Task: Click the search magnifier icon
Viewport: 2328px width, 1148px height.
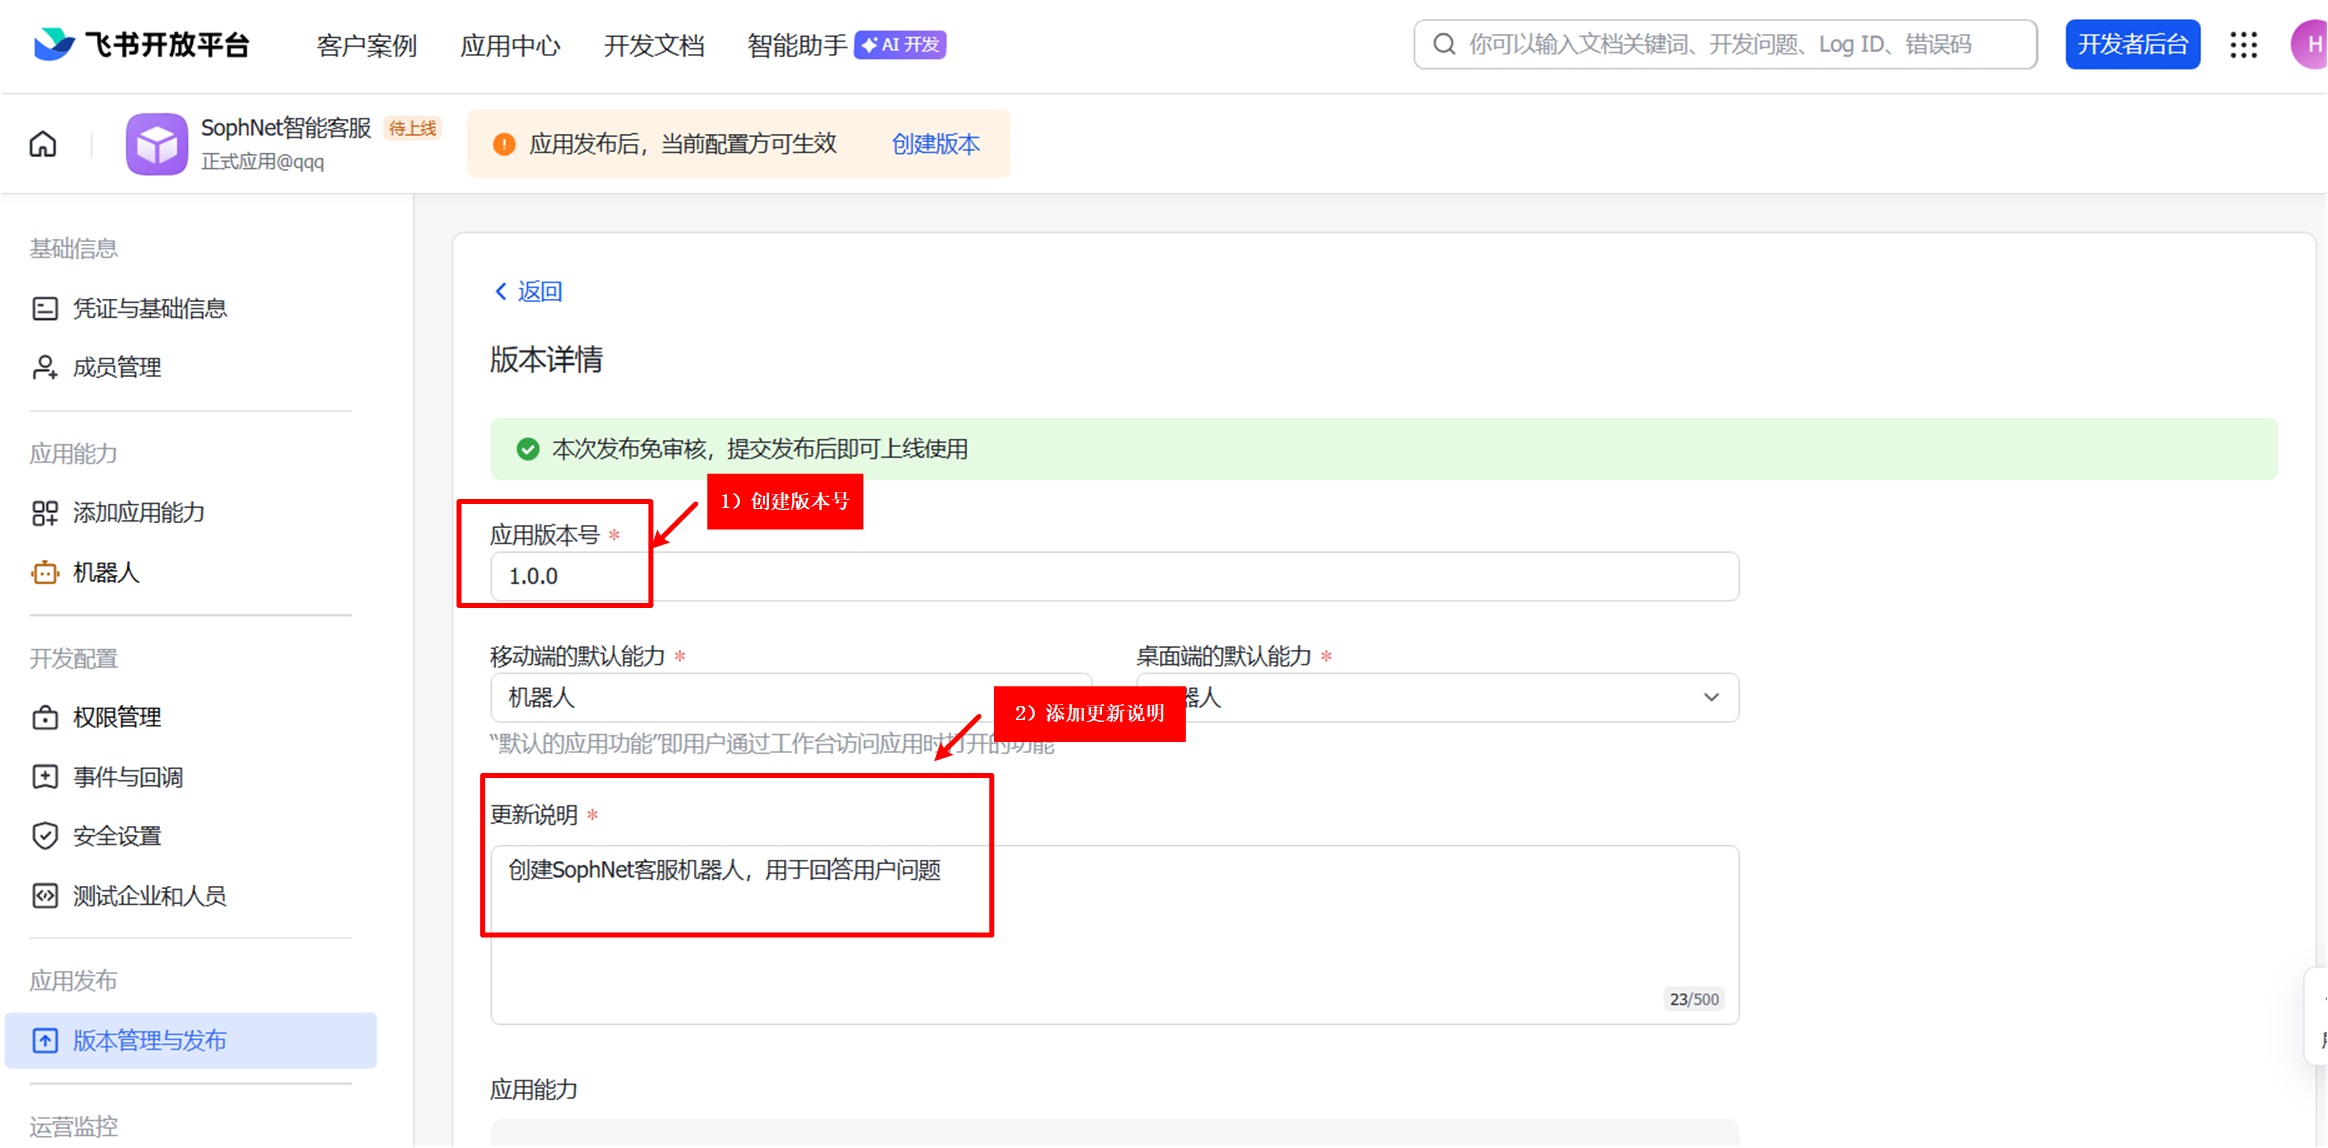Action: pos(1443,45)
